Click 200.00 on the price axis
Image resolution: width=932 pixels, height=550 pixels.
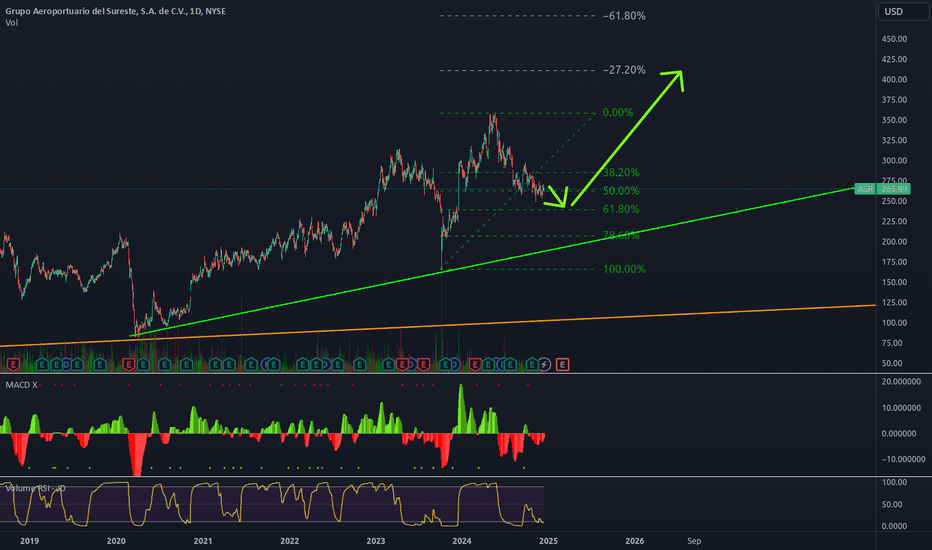click(895, 242)
